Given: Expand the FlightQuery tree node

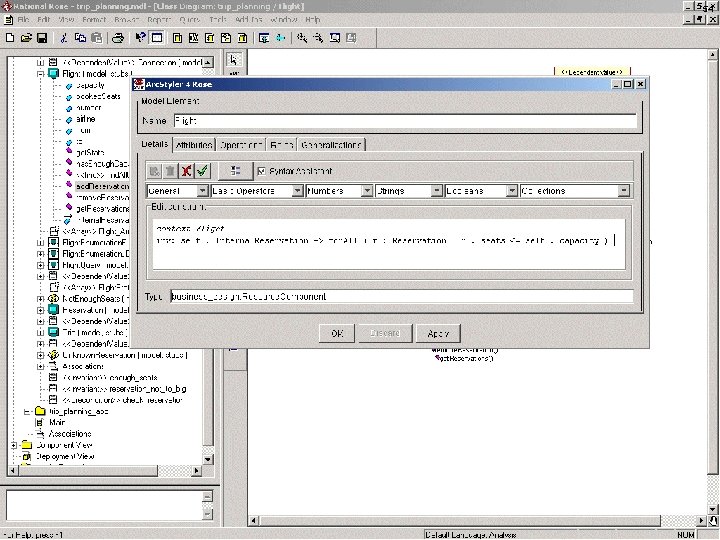Looking at the screenshot, I should (x=40, y=265).
